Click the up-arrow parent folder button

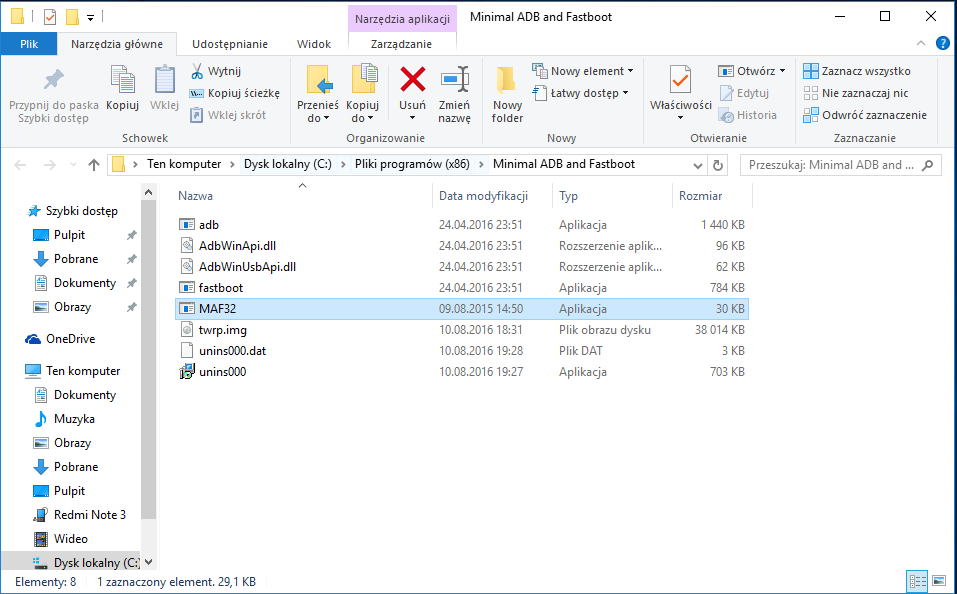(x=94, y=164)
